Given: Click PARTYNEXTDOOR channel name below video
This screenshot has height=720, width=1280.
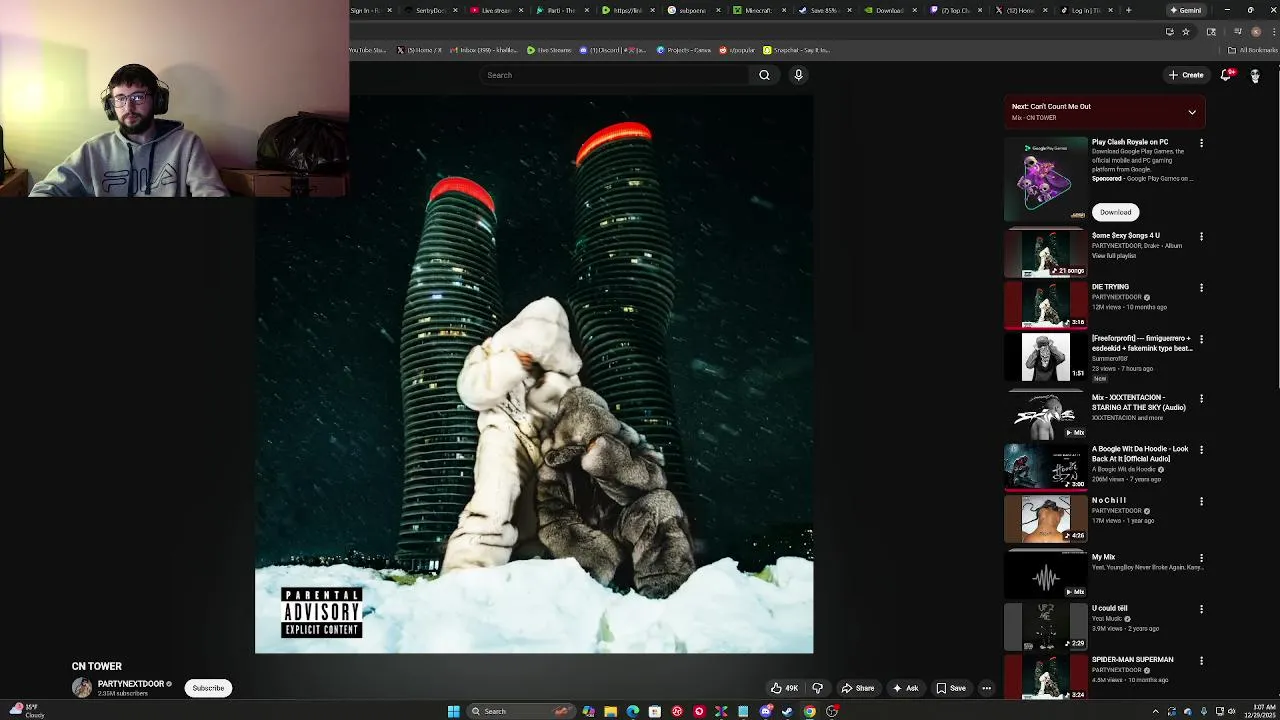Looking at the screenshot, I should [130, 684].
